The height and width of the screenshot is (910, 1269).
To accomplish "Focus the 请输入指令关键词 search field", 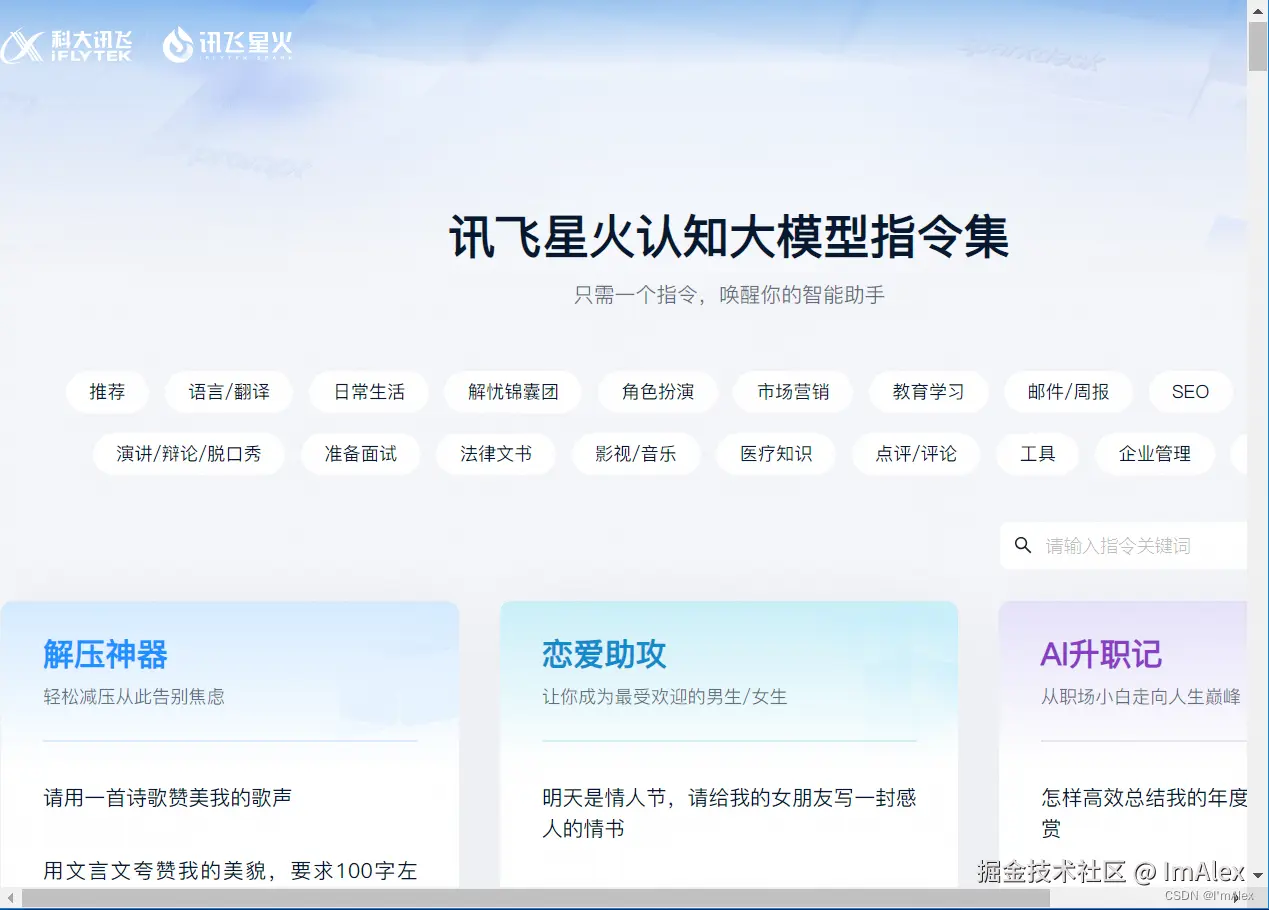I will pos(1123,545).
